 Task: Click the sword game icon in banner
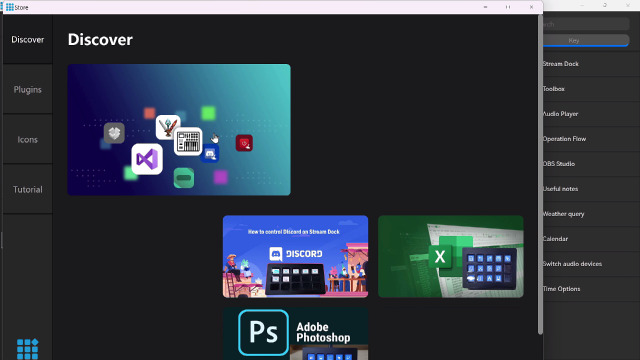tap(167, 126)
